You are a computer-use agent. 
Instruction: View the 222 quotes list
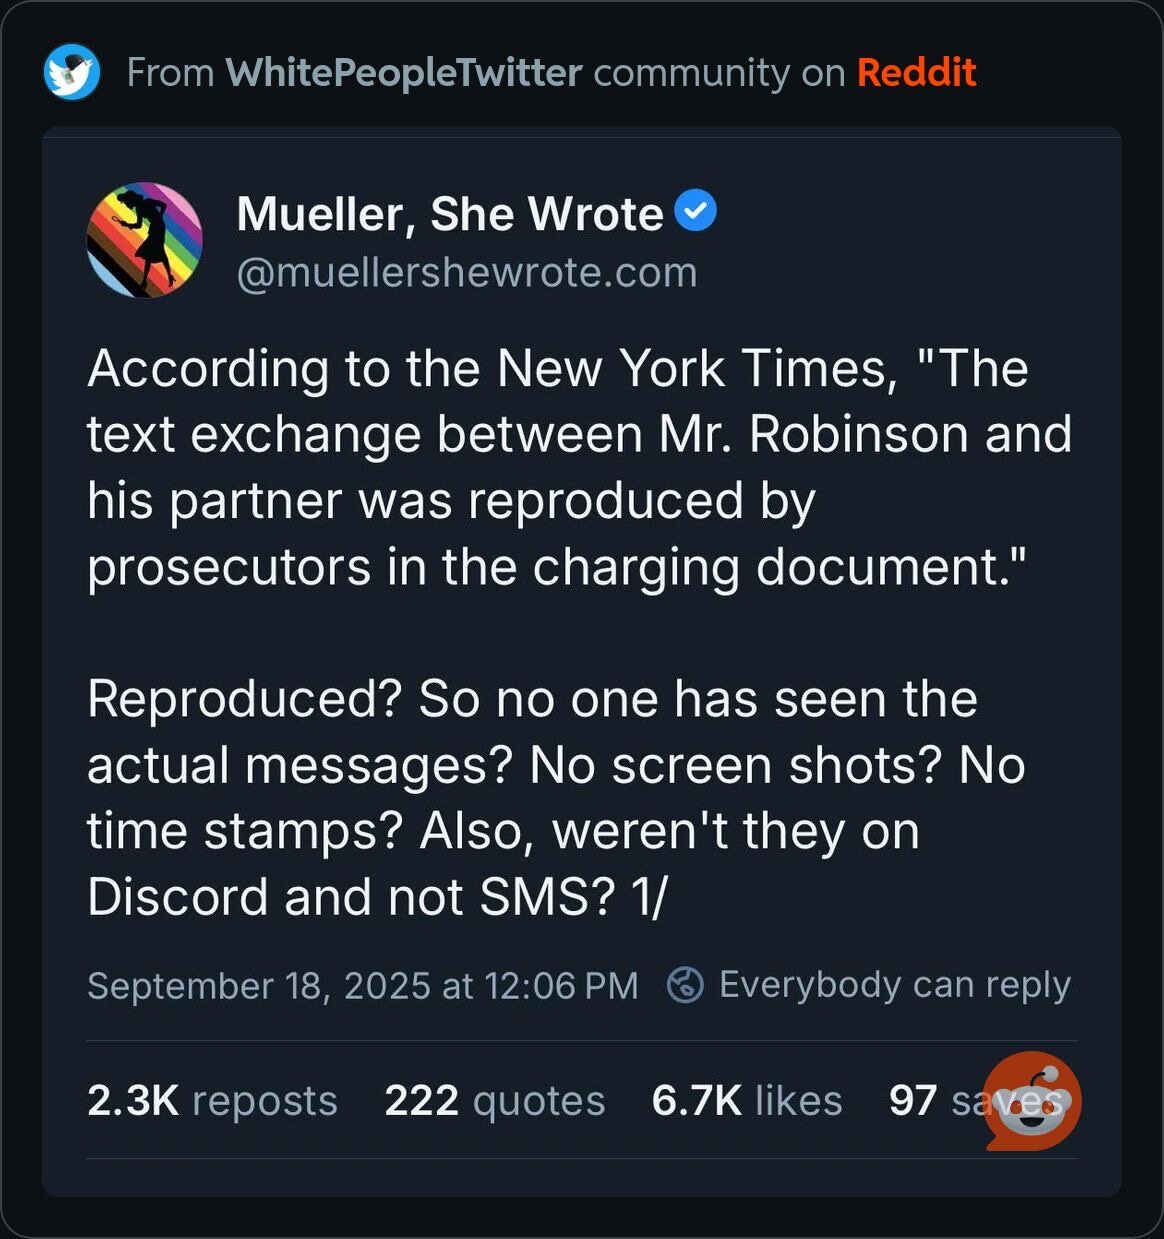click(495, 1100)
